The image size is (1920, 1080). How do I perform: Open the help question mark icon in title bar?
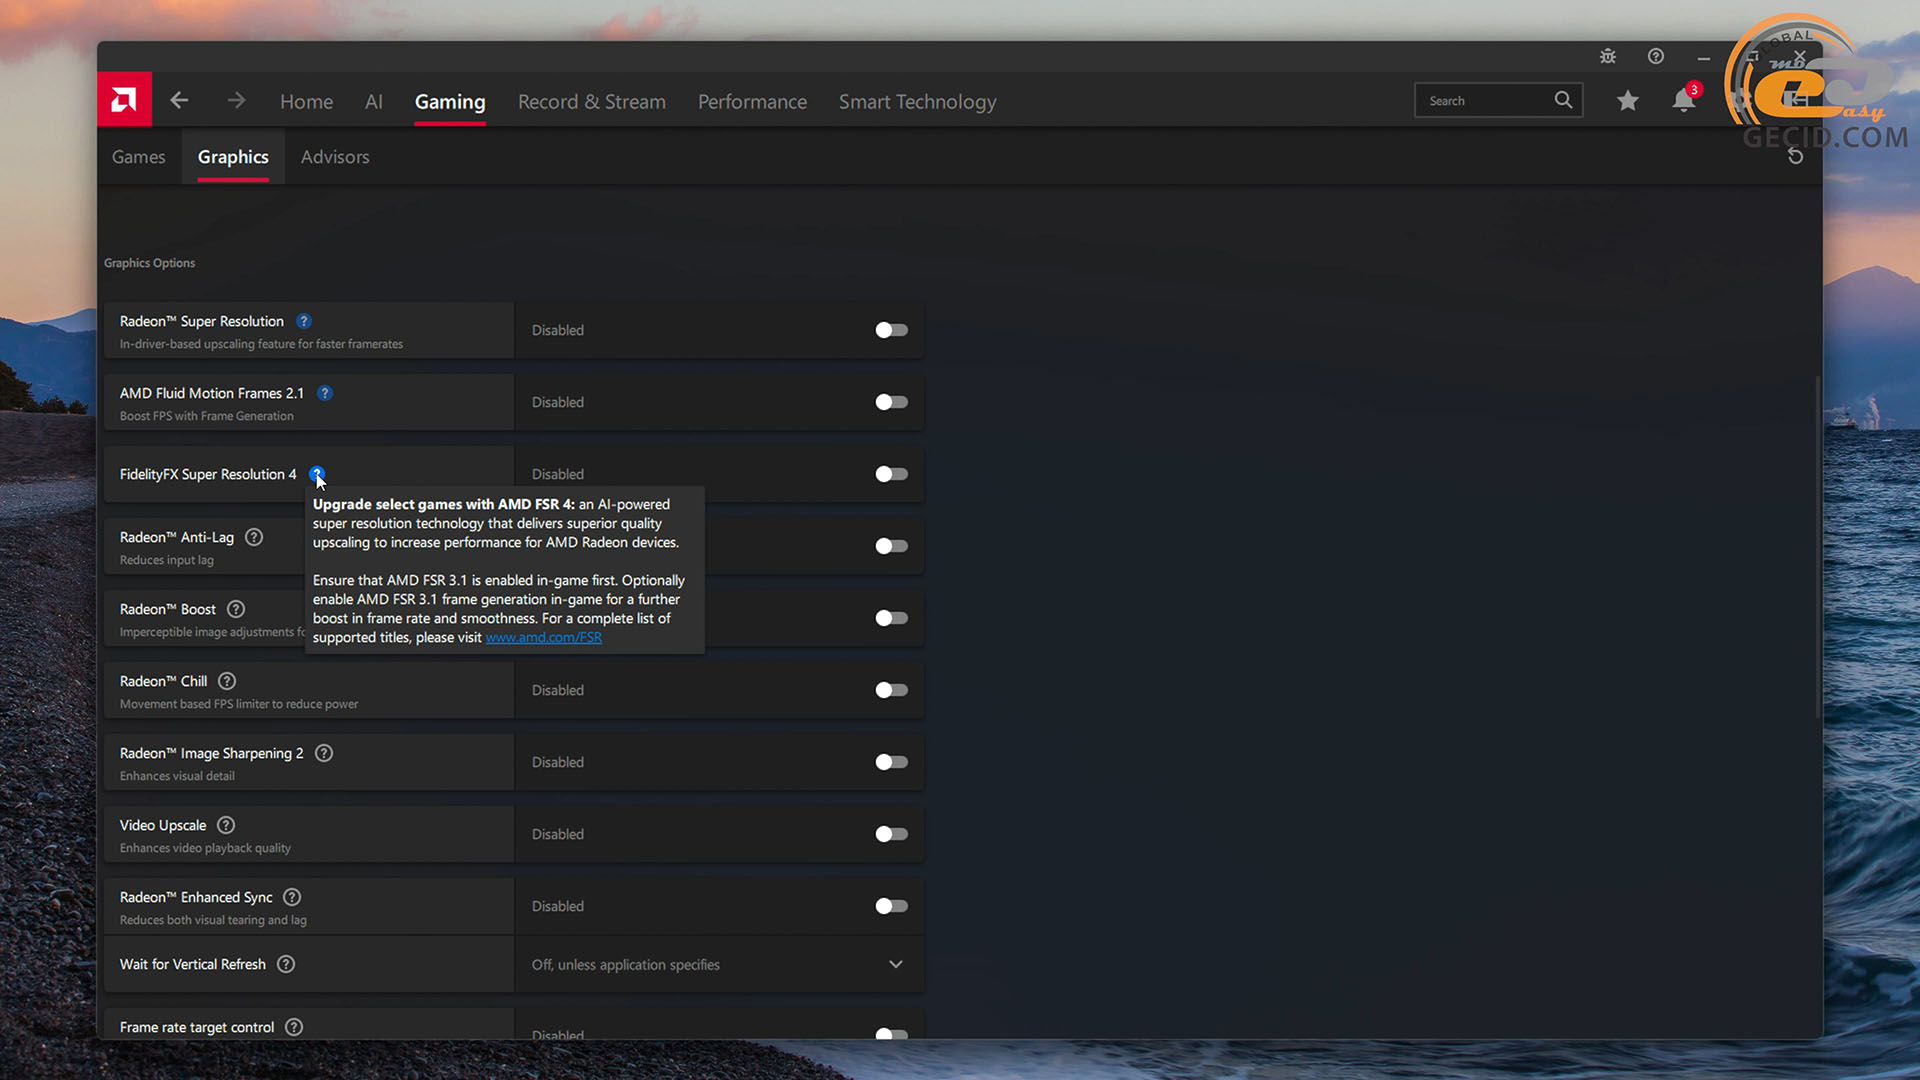(x=1656, y=57)
